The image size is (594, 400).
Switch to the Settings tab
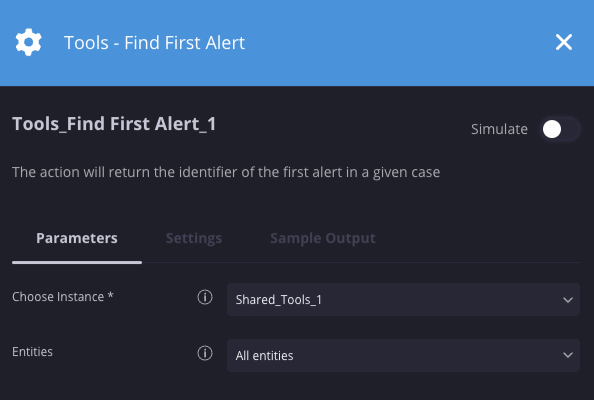click(x=194, y=238)
